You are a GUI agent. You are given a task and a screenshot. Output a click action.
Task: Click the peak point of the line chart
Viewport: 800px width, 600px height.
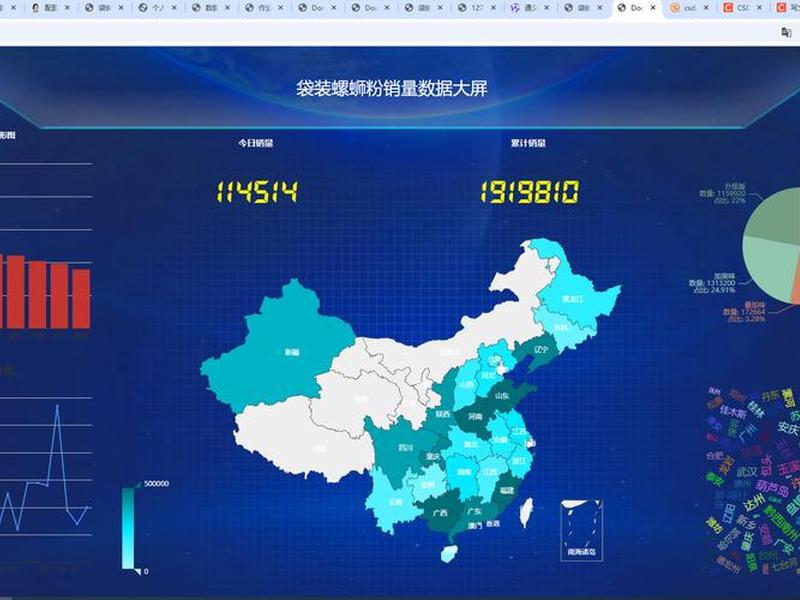click(x=58, y=406)
